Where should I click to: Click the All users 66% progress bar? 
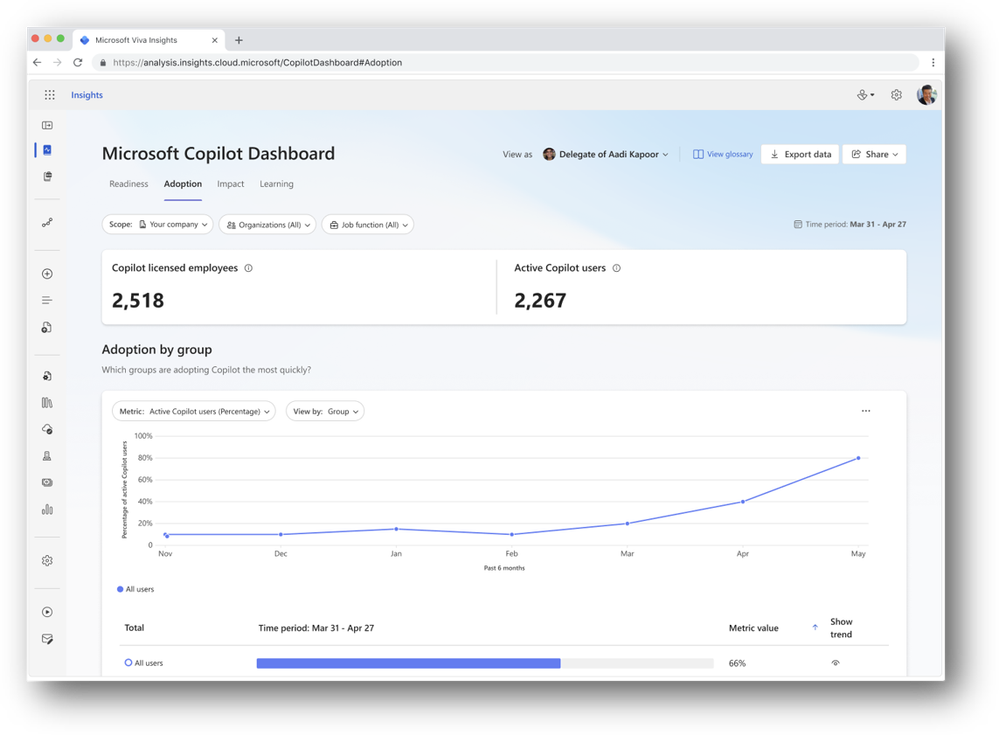[485, 663]
